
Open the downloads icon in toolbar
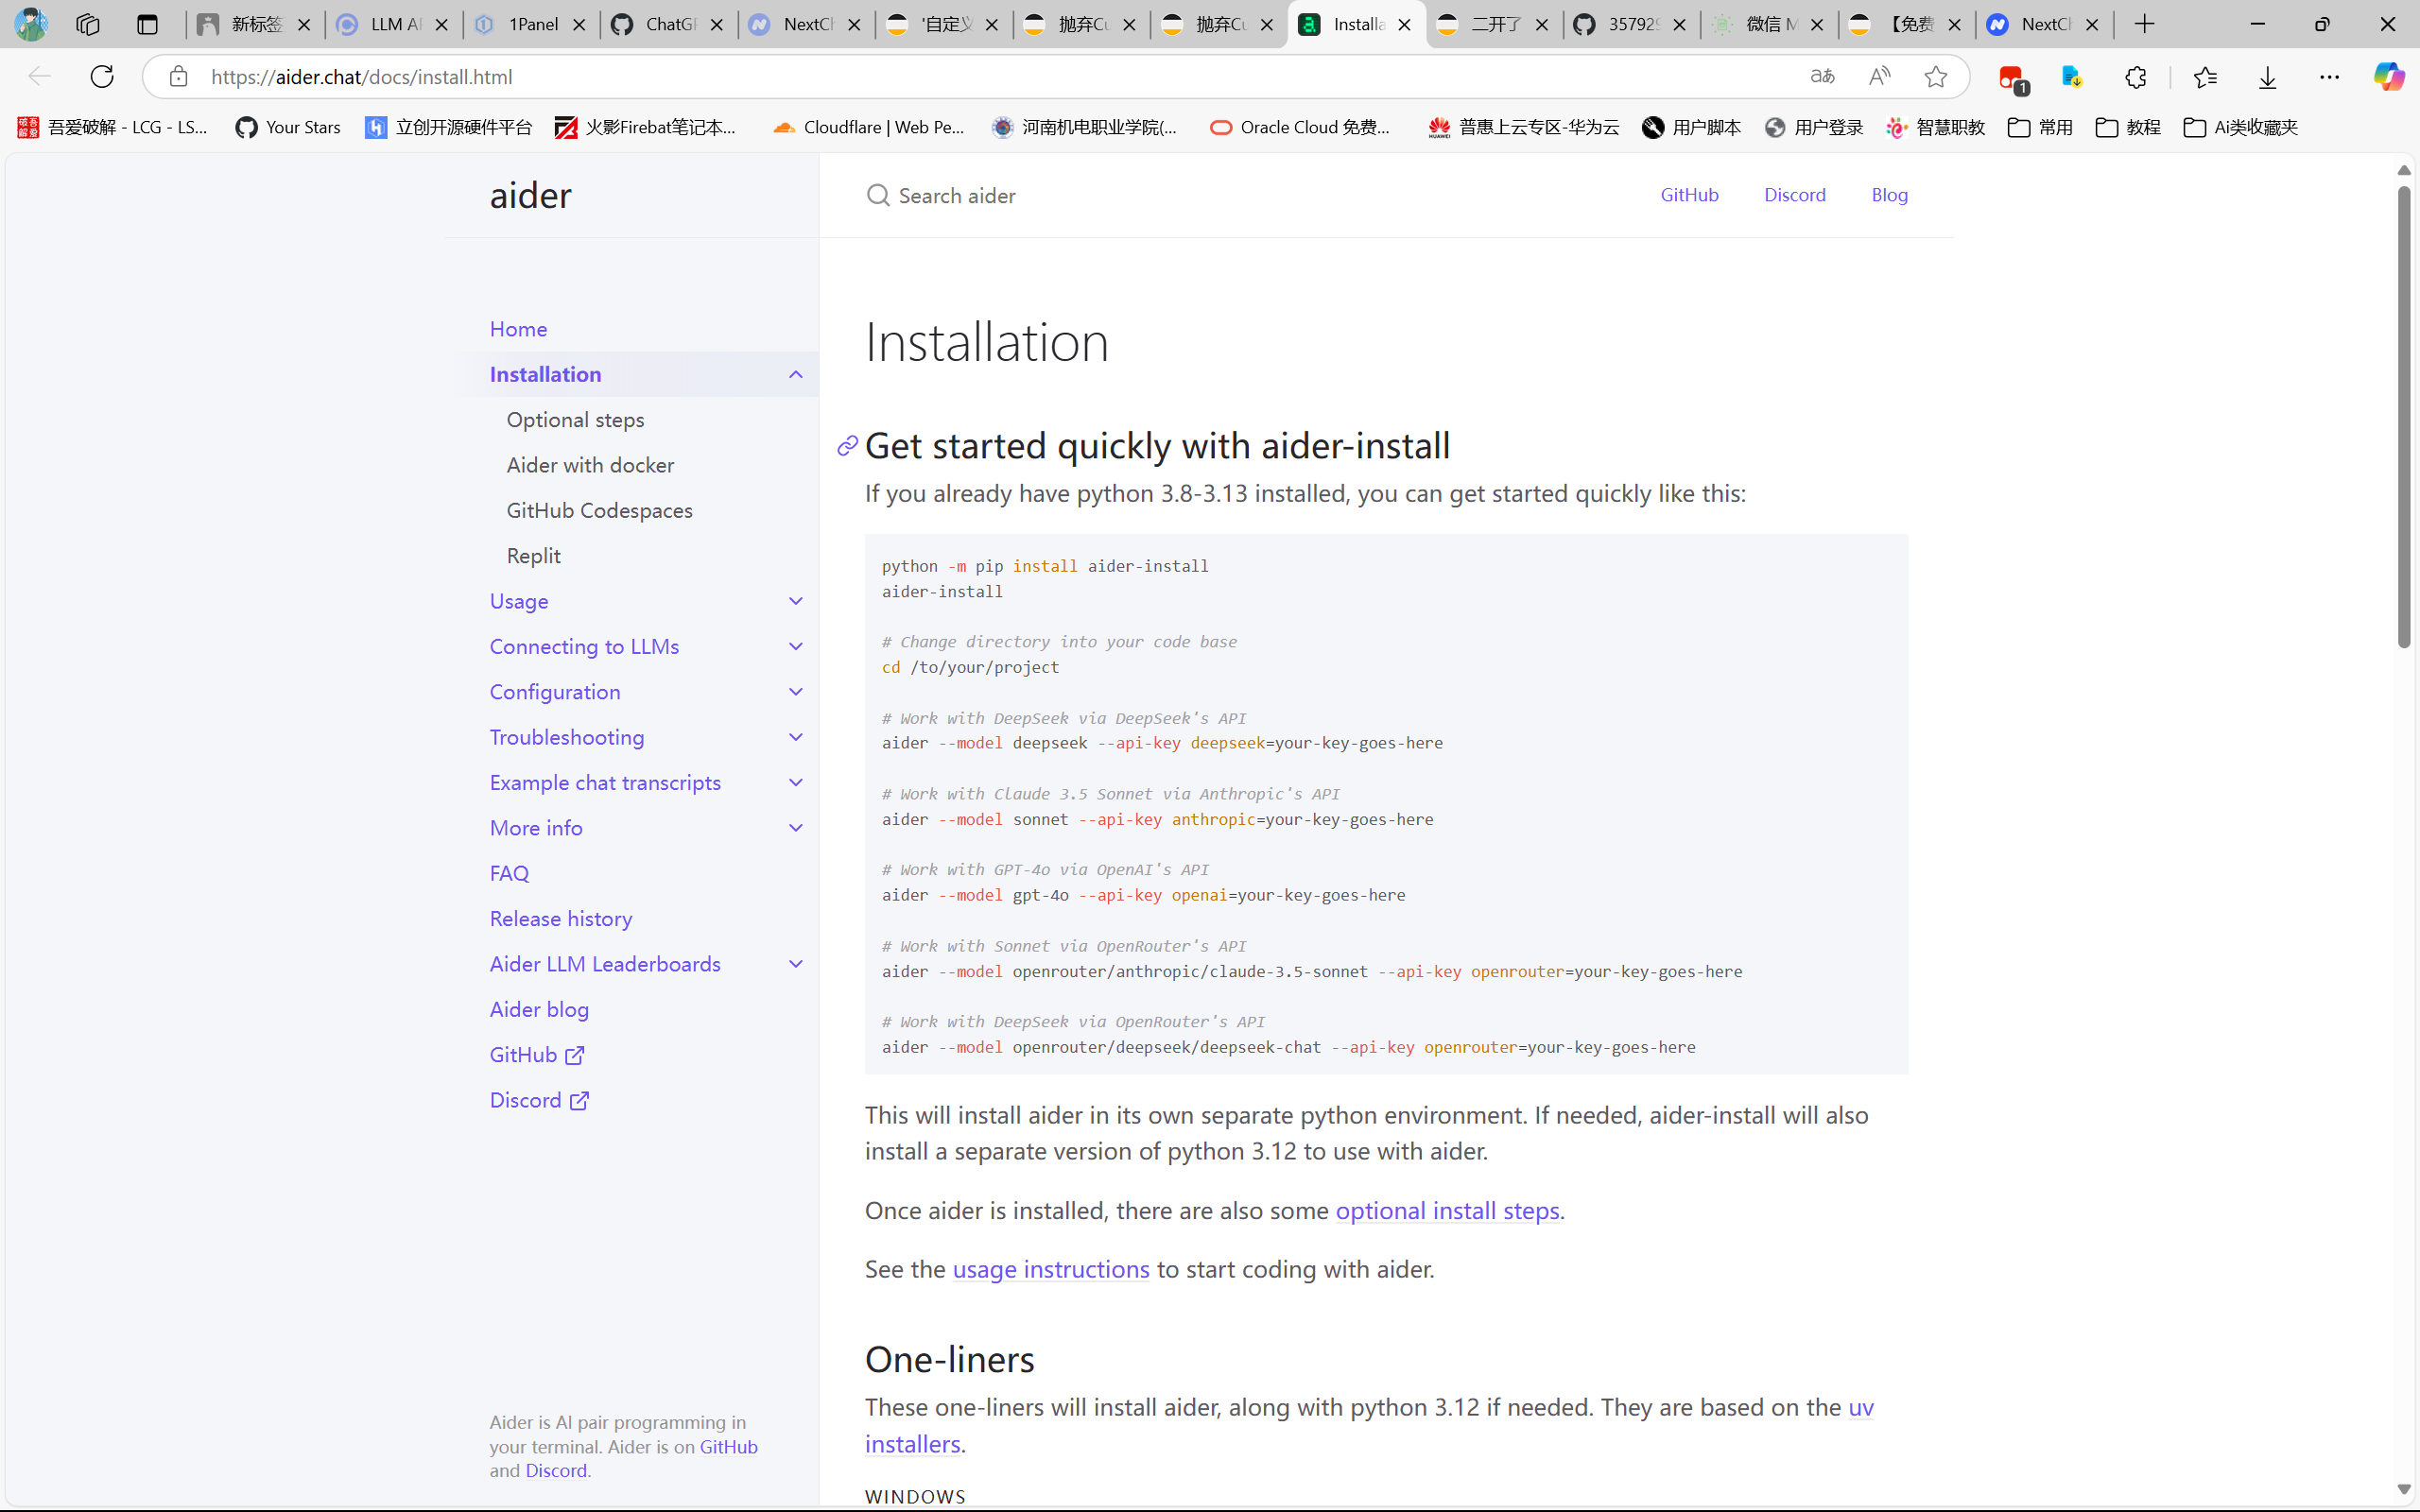2267,77
